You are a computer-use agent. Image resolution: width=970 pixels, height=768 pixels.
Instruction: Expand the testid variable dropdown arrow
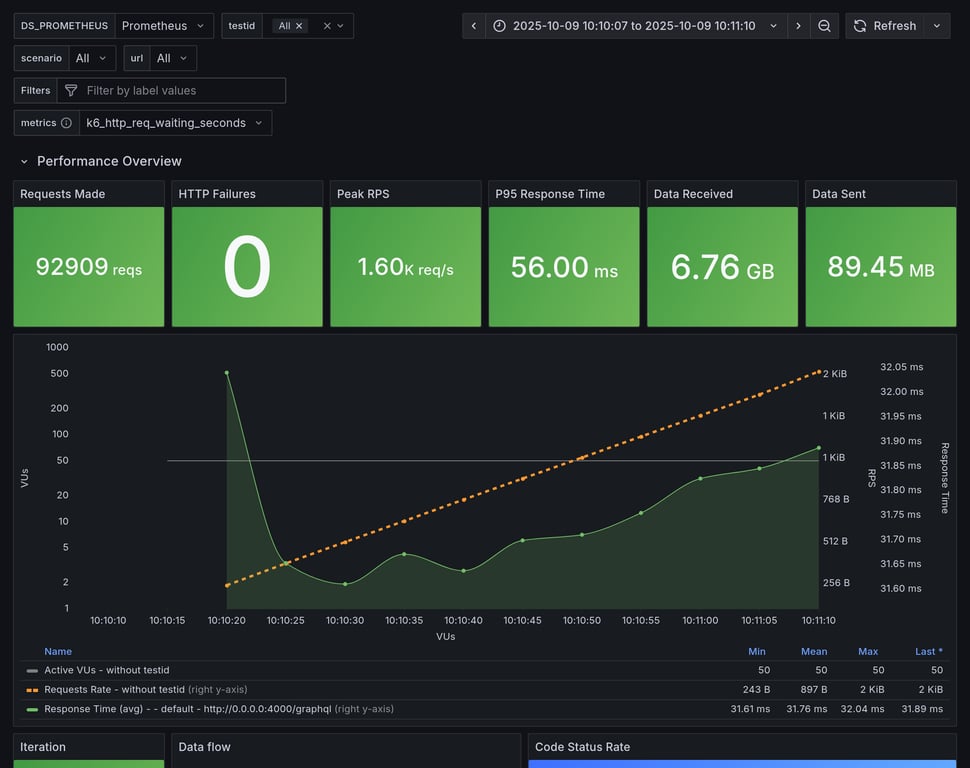pos(340,26)
